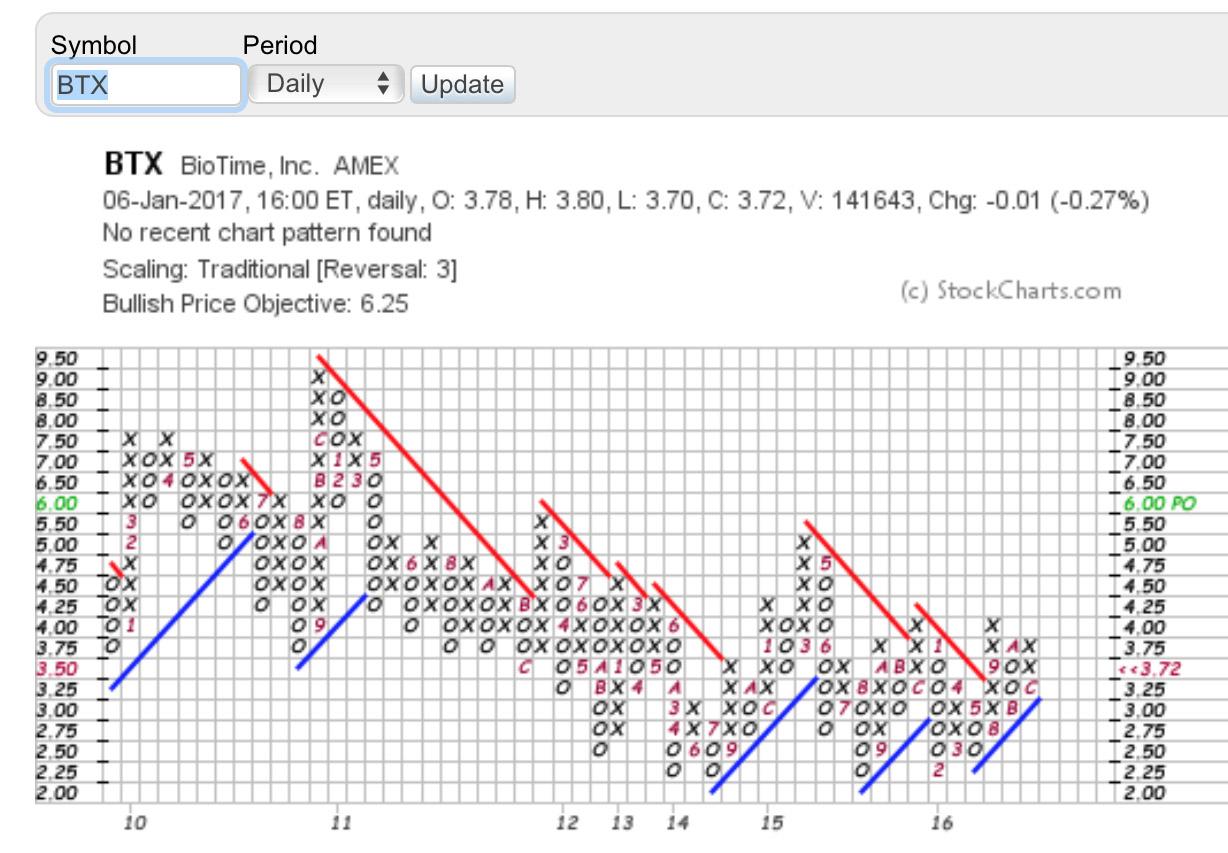Click the Symbol input field containing BTX

146,85
